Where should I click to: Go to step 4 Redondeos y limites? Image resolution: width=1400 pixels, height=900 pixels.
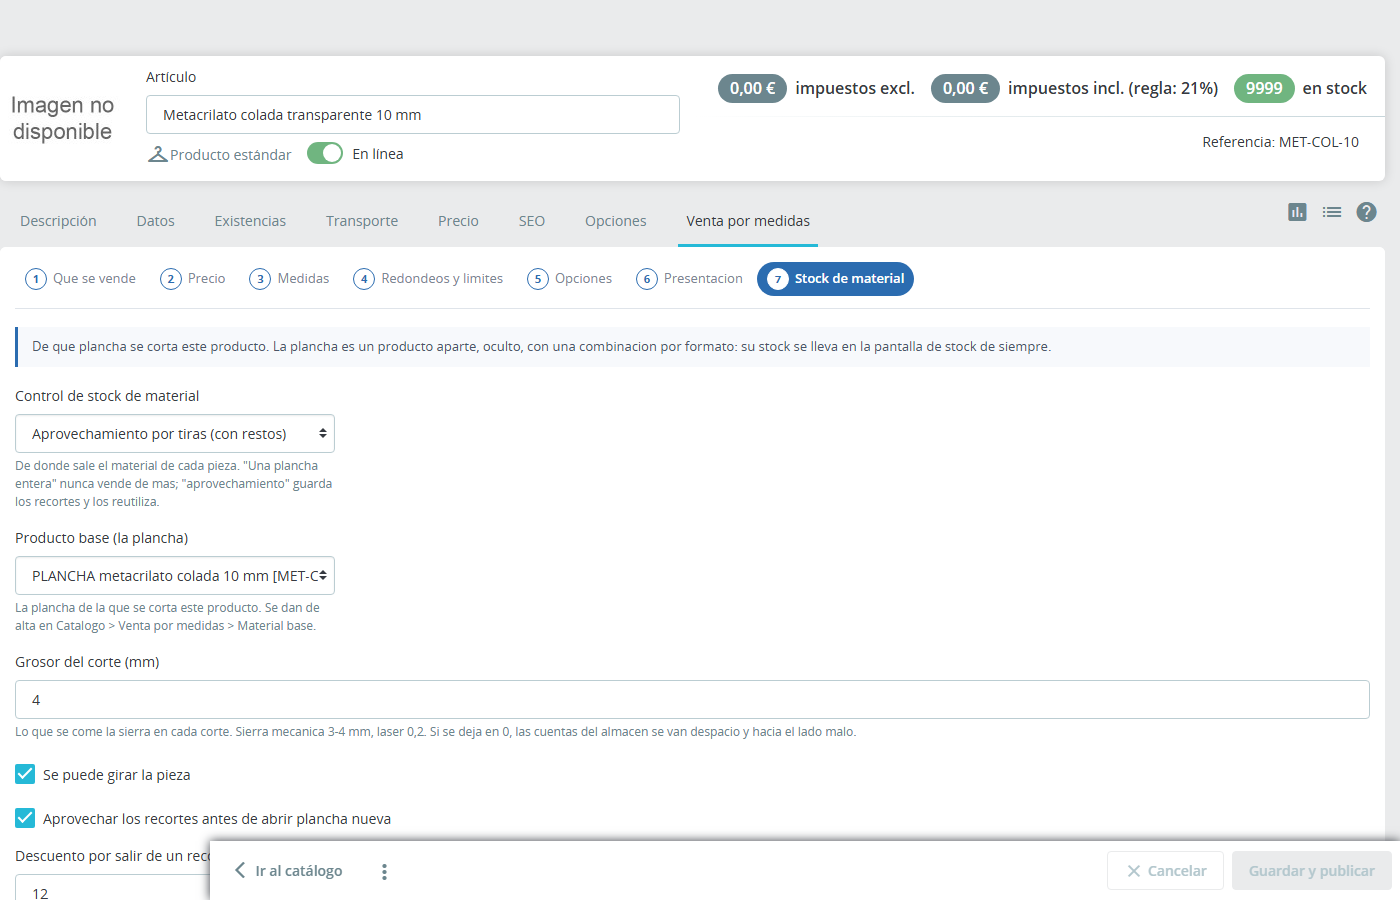coord(428,279)
